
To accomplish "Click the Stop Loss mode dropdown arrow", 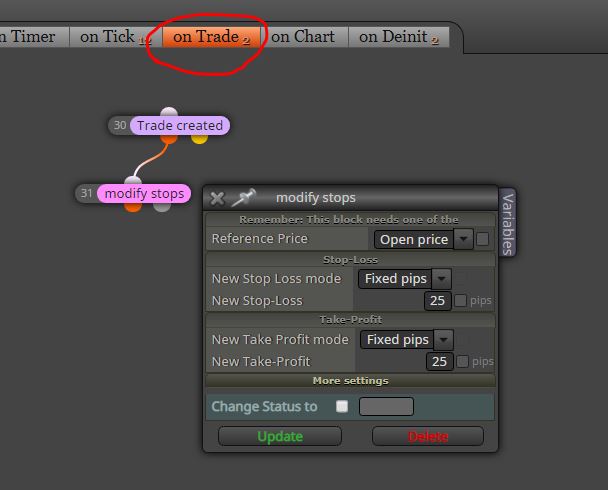I will click(x=442, y=279).
